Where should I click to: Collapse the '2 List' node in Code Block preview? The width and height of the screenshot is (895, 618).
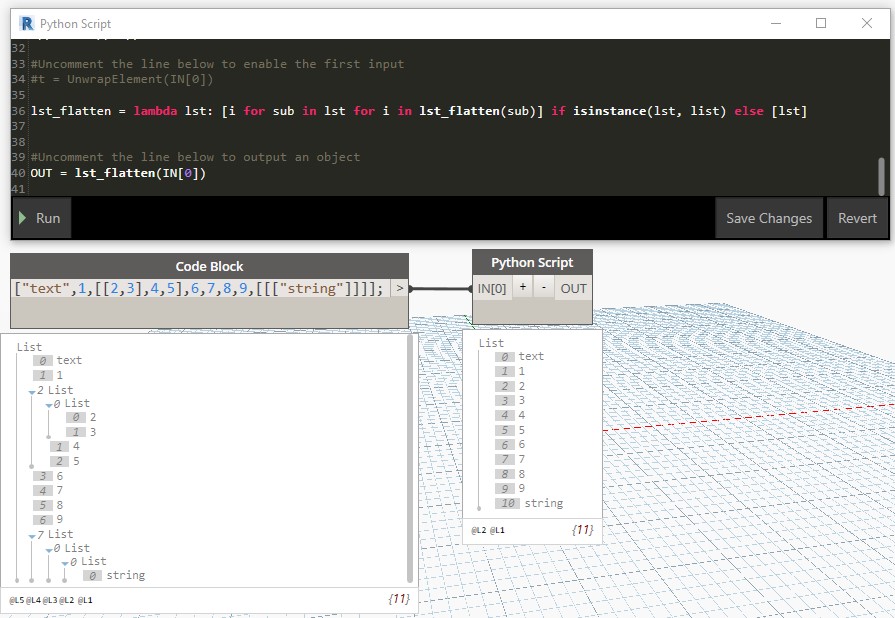[32, 391]
